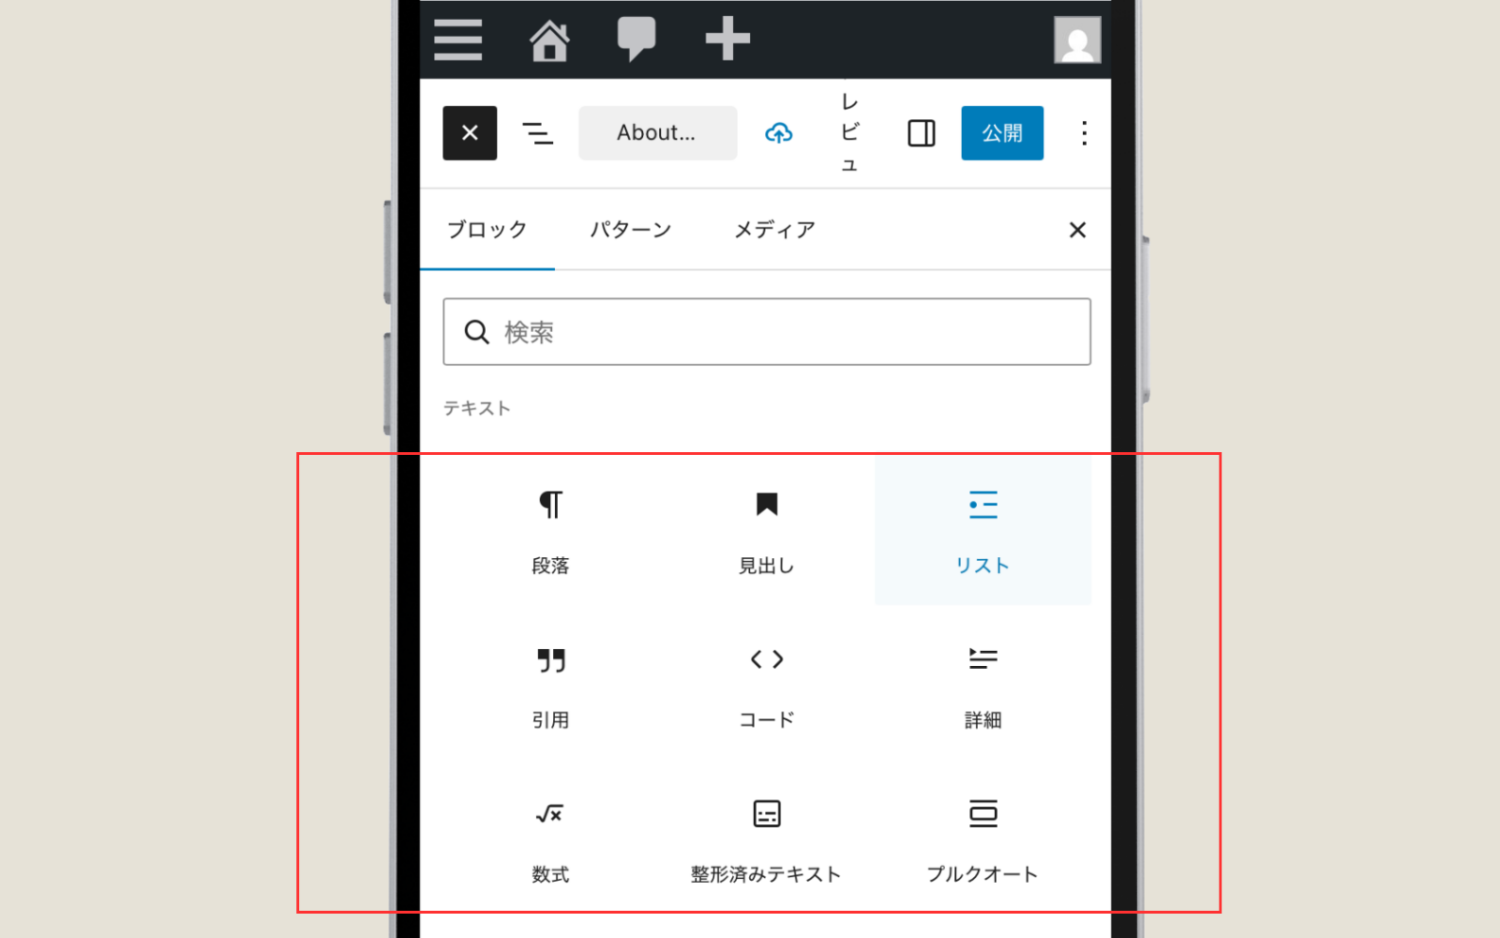Add the 引用 quote block
Viewport: 1500px width, 938px height.
point(550,686)
